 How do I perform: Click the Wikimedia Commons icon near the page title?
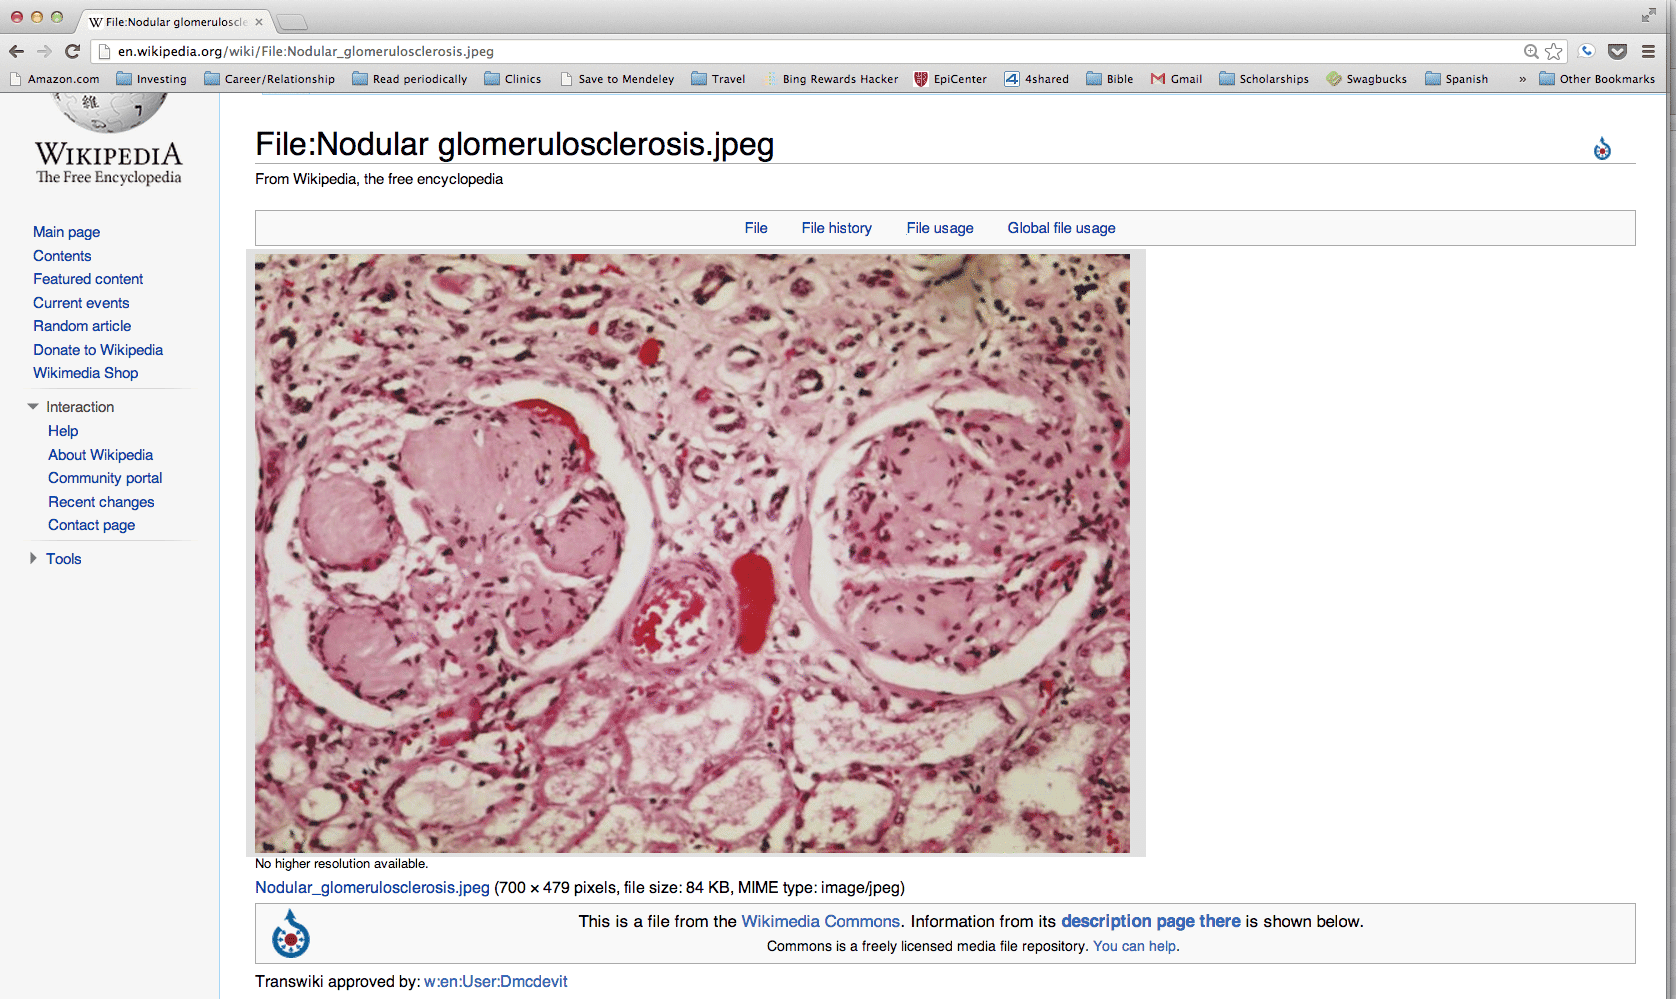tap(1602, 149)
